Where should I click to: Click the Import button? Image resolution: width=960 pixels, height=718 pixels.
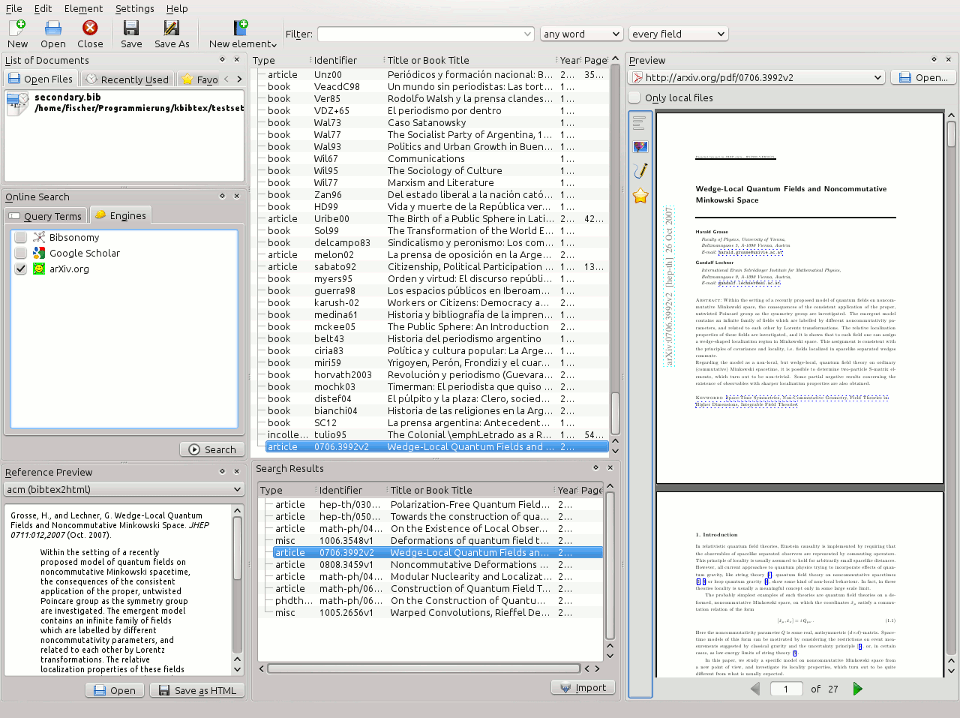tap(583, 687)
